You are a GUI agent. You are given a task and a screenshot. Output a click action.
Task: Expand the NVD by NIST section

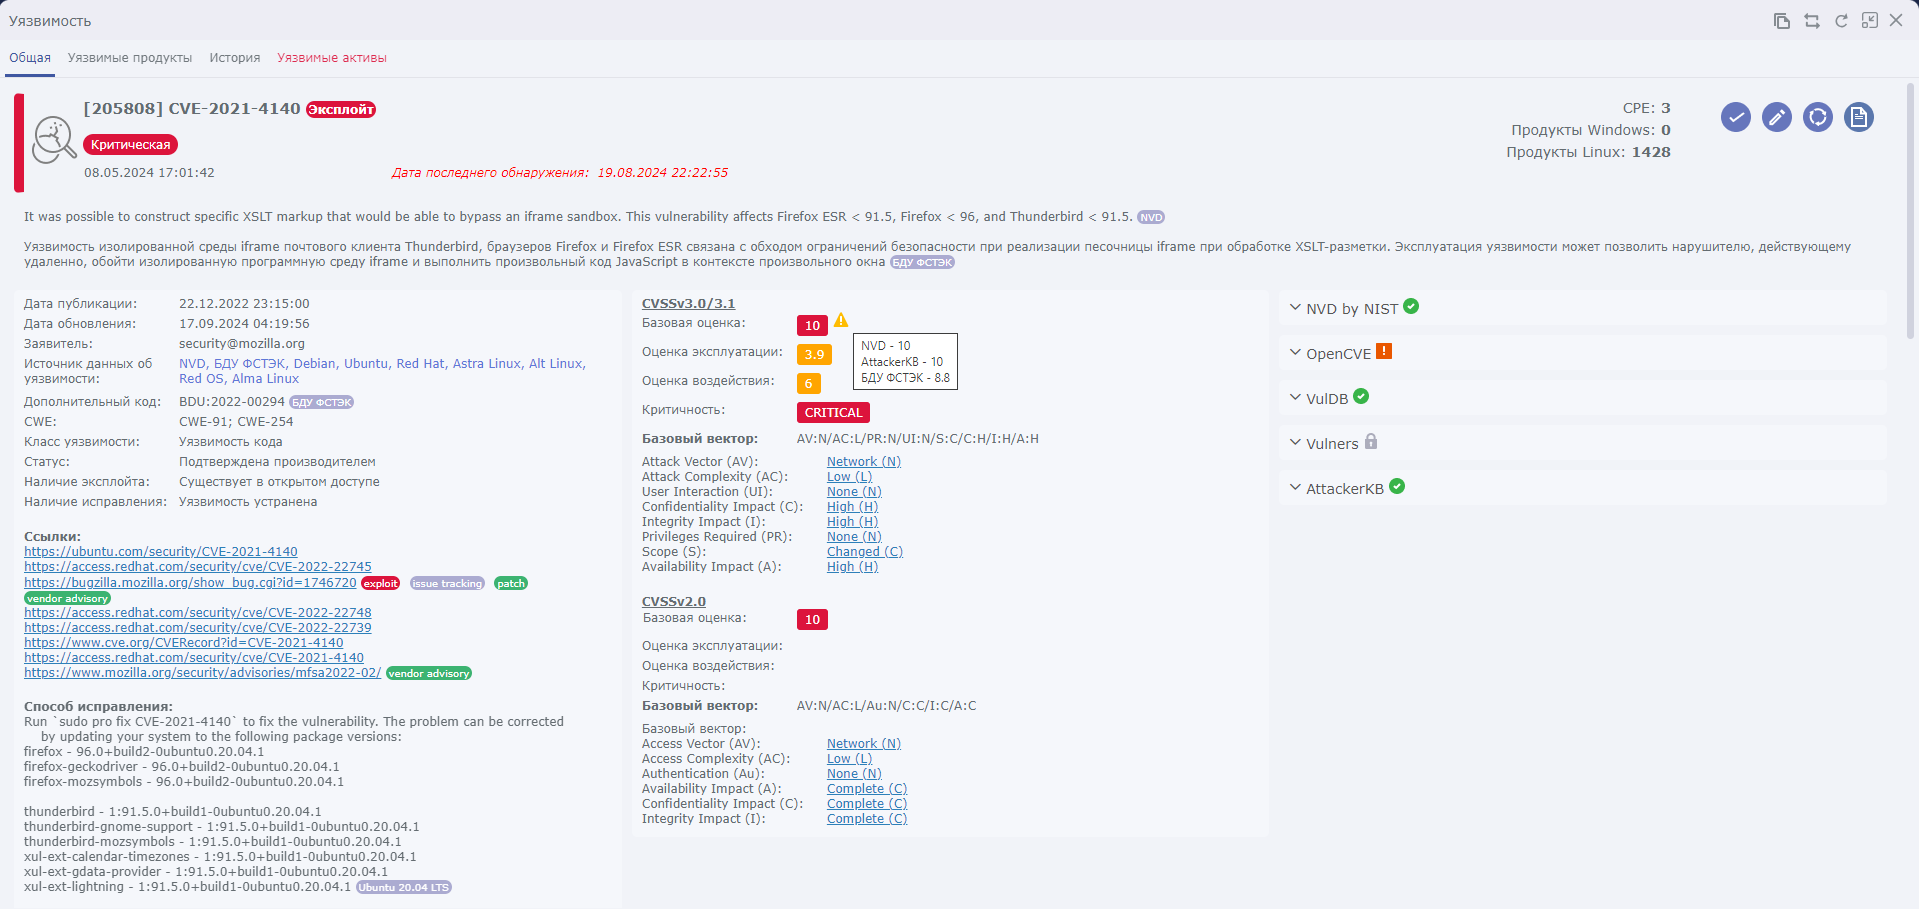coord(1351,309)
